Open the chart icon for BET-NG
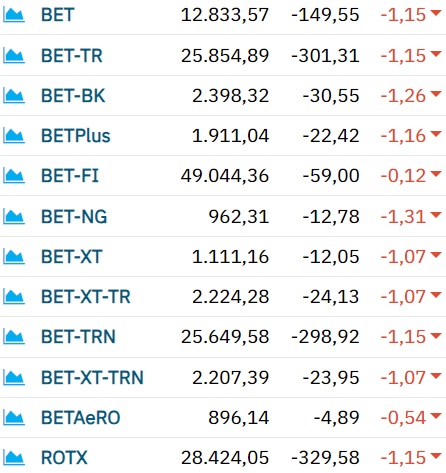The image size is (446, 473). 14,217
